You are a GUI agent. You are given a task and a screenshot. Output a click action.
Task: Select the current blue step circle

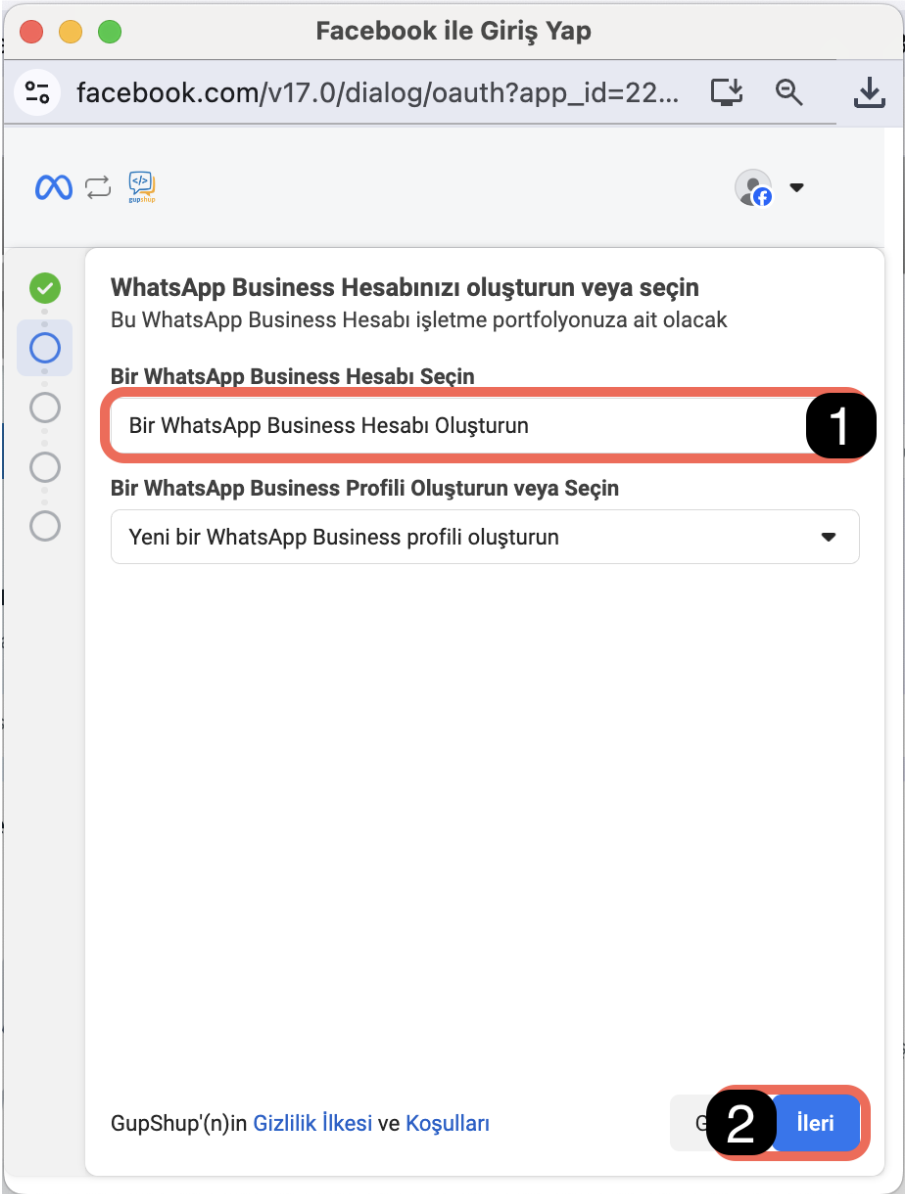point(45,348)
